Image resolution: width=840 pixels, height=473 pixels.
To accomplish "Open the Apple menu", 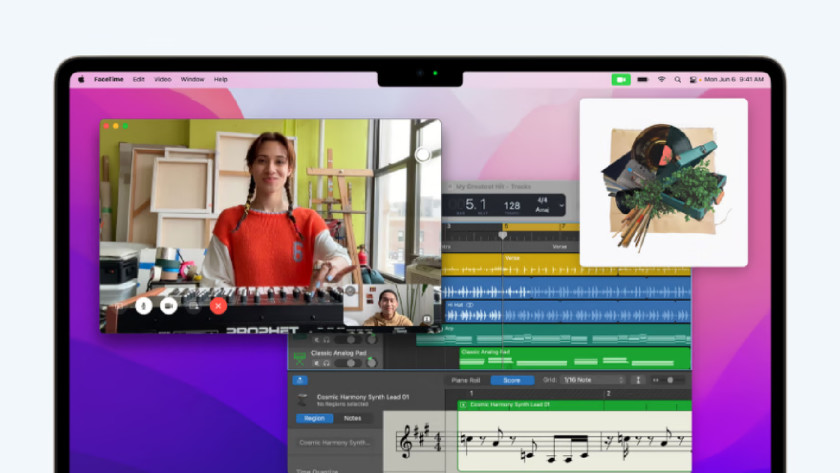I will click(81, 79).
